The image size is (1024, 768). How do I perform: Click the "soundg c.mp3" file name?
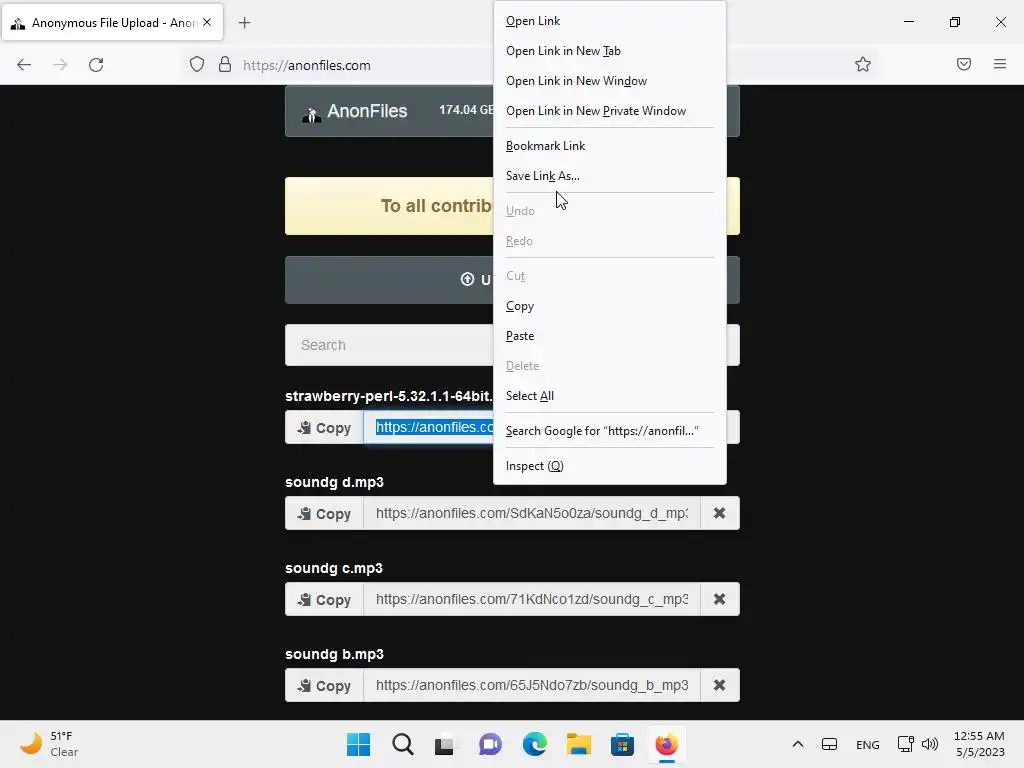(334, 568)
